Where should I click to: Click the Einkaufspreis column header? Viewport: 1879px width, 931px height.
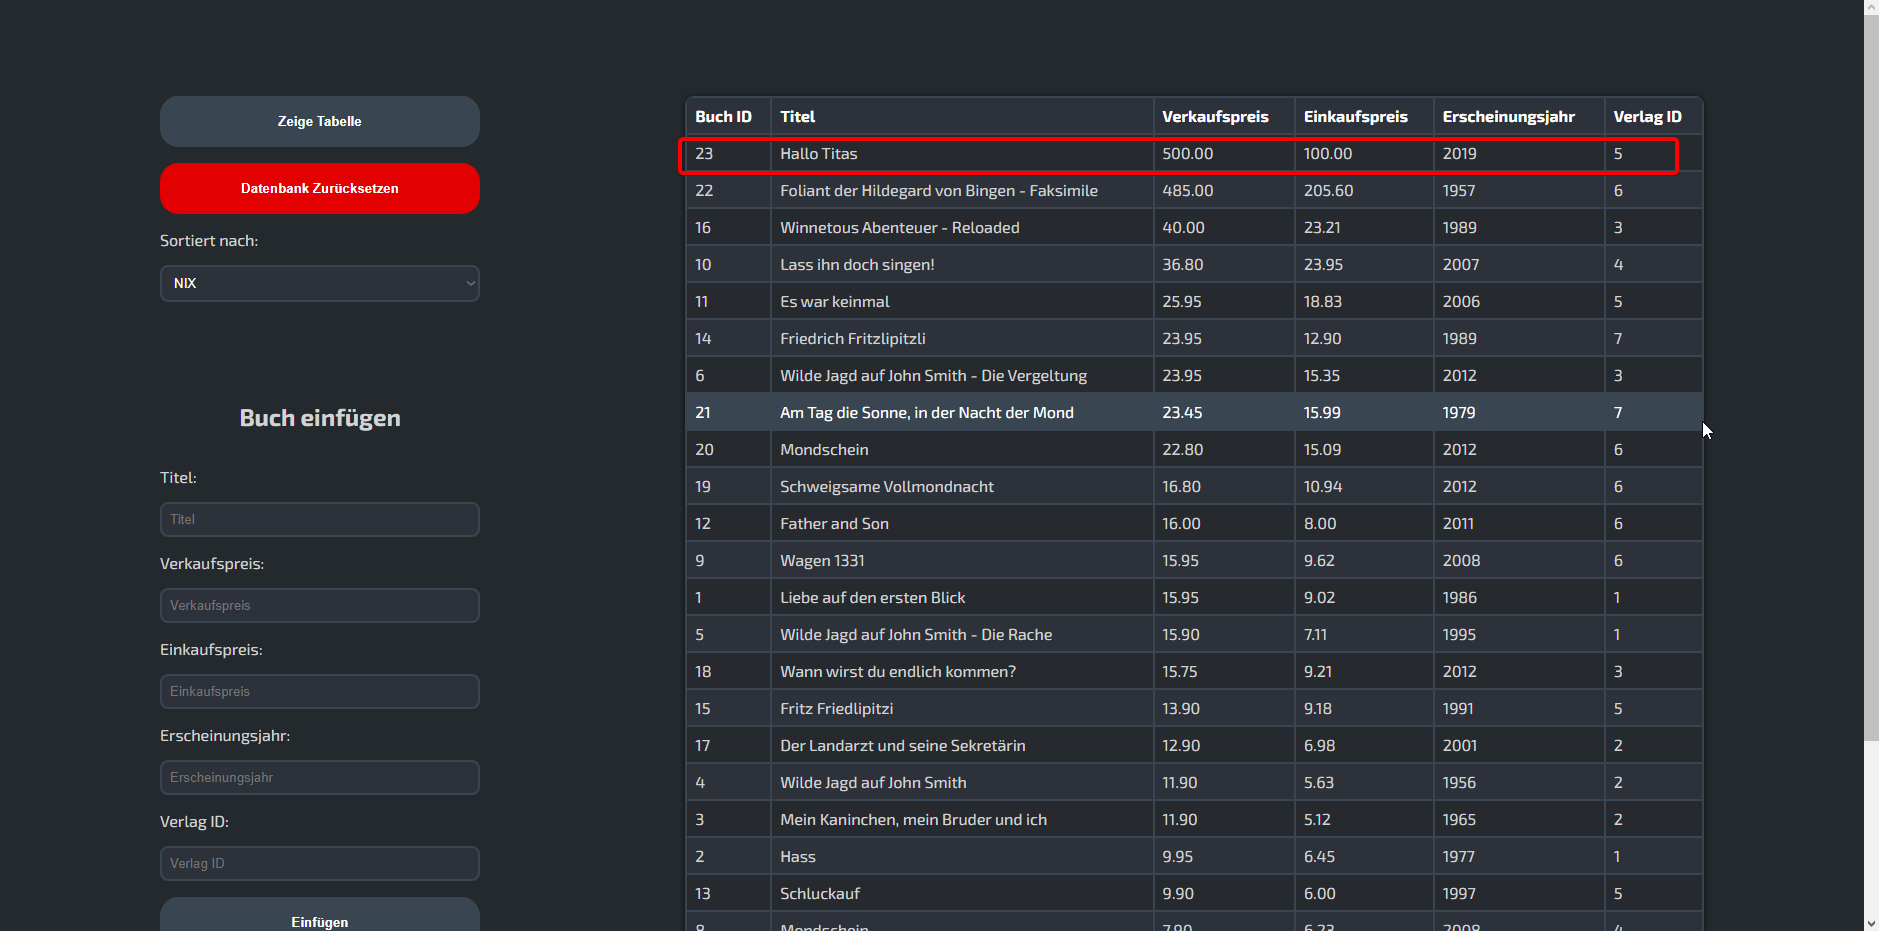[1355, 117]
